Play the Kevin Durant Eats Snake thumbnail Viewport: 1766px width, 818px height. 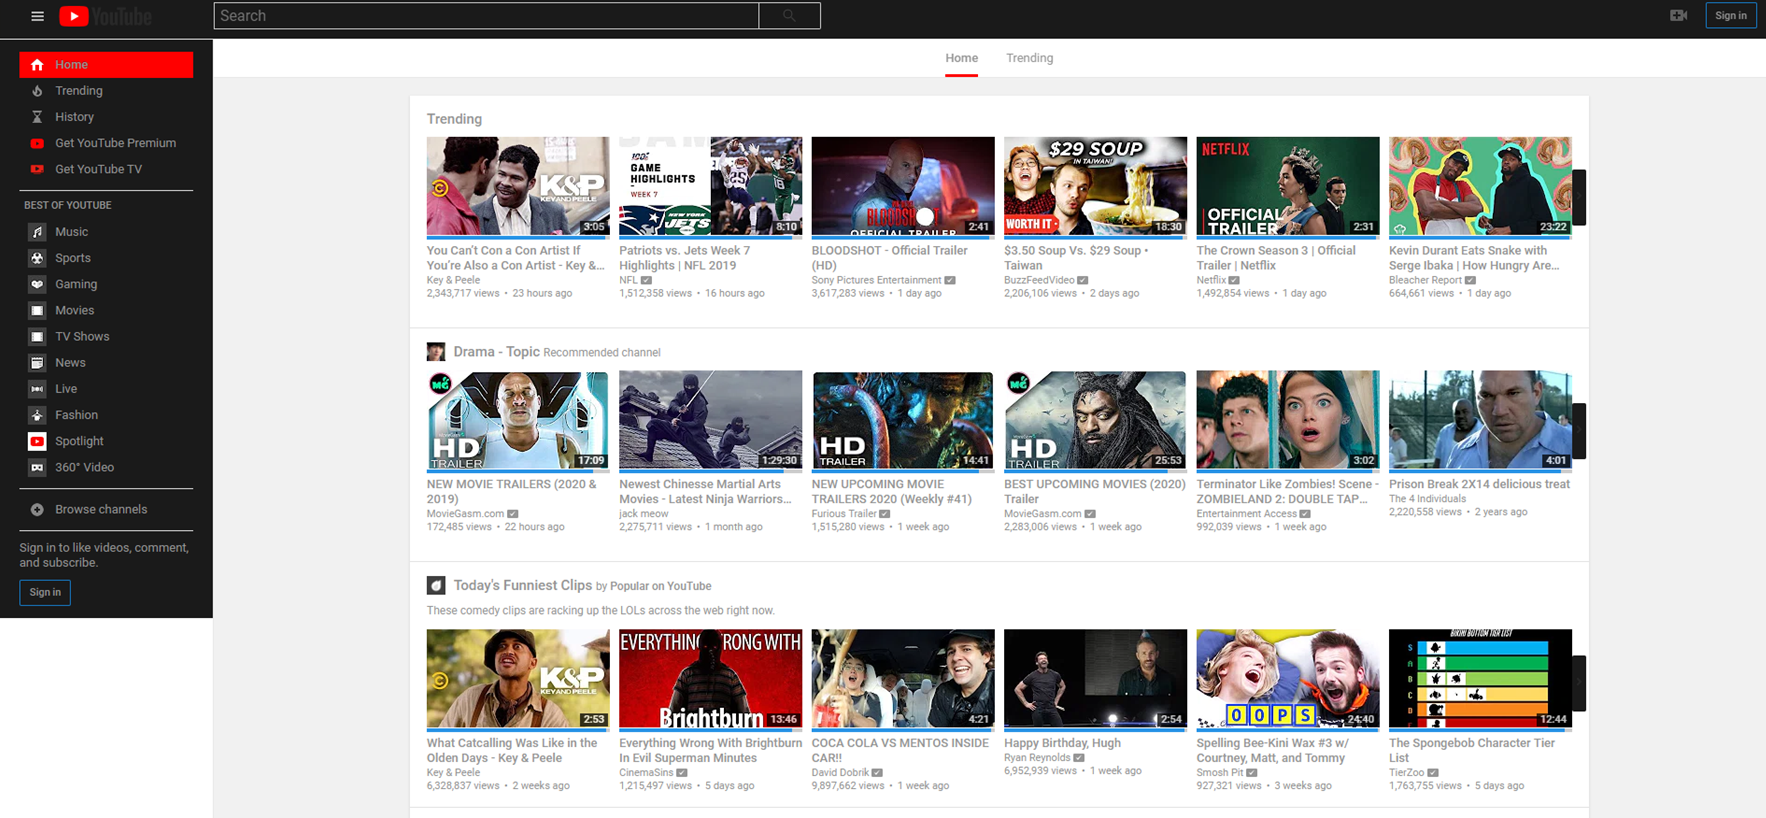(x=1480, y=186)
